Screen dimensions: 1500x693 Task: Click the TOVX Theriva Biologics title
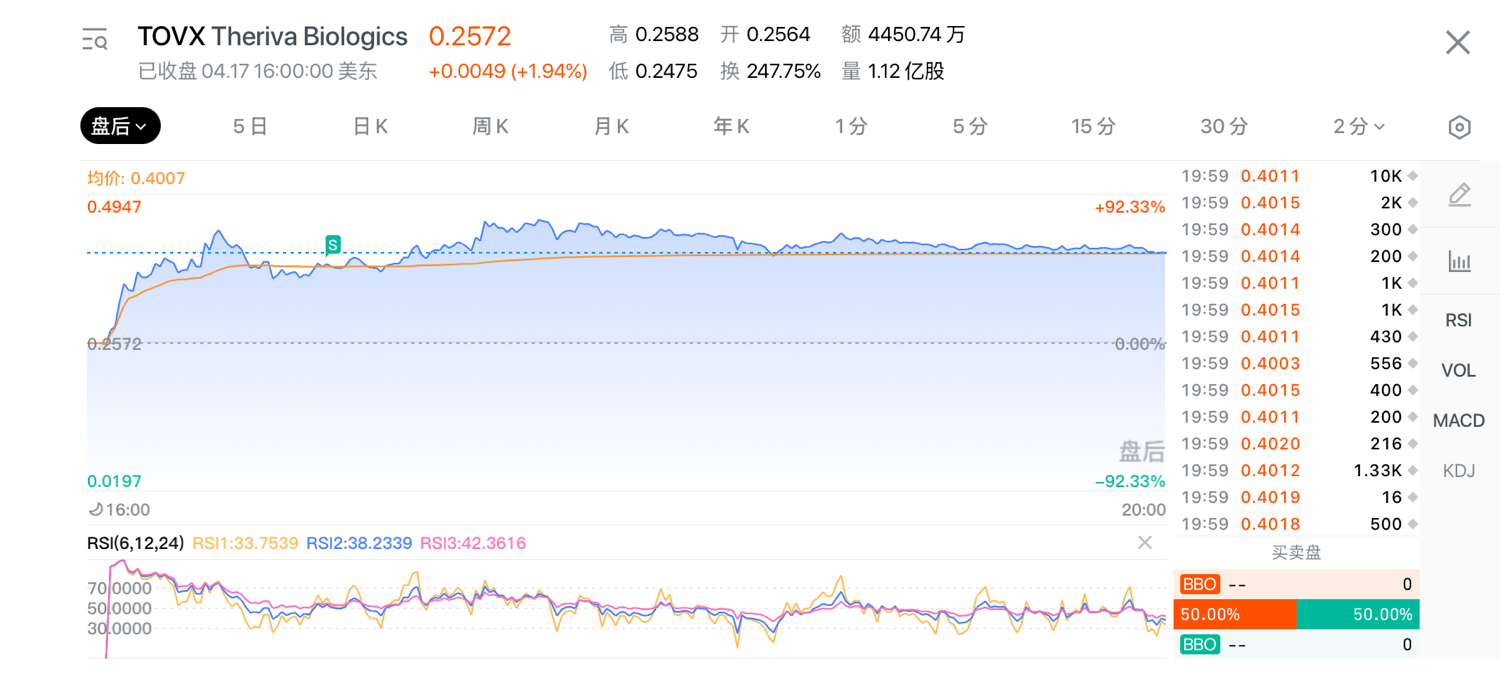click(272, 37)
